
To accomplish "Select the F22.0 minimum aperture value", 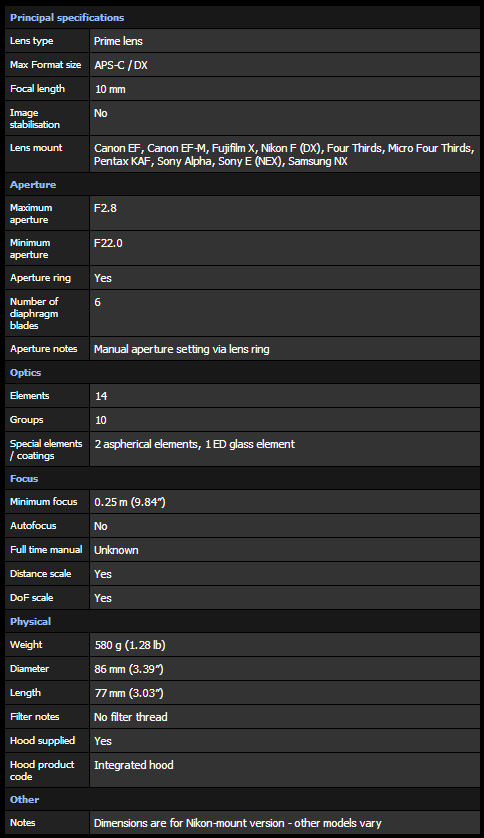I will click(x=108, y=243).
